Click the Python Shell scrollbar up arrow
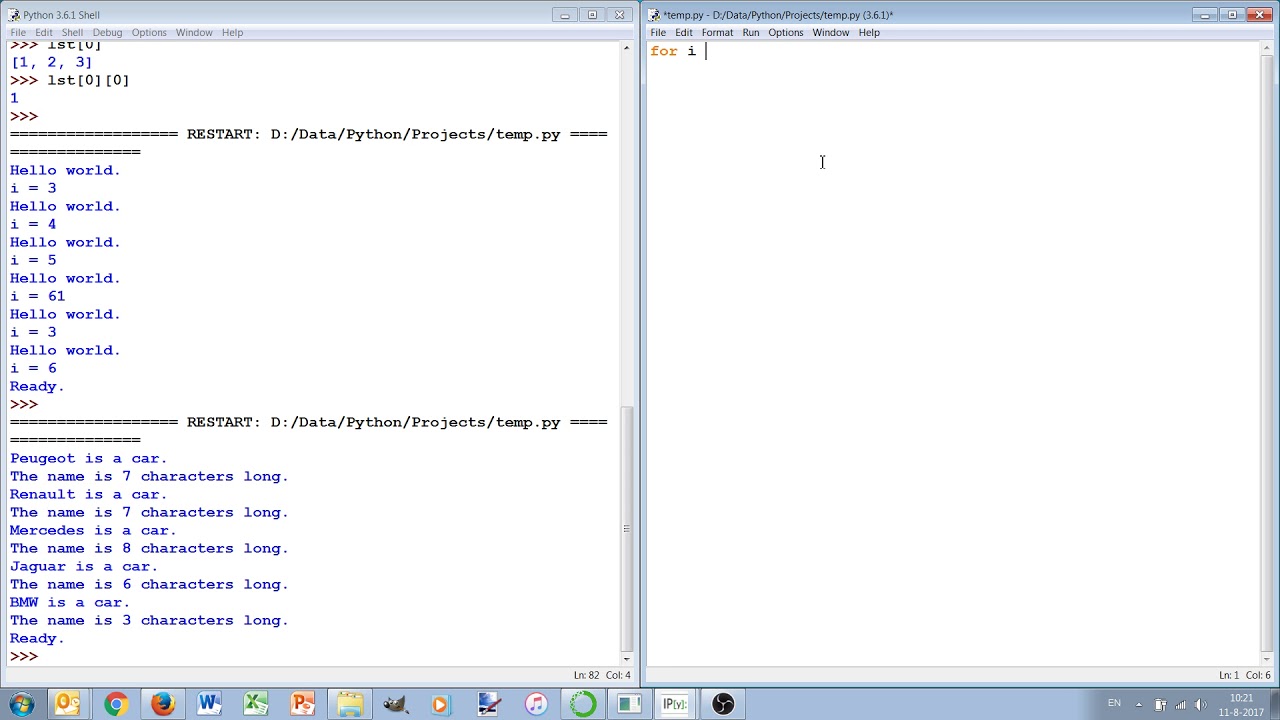Viewport: 1280px width, 720px height. [x=627, y=48]
